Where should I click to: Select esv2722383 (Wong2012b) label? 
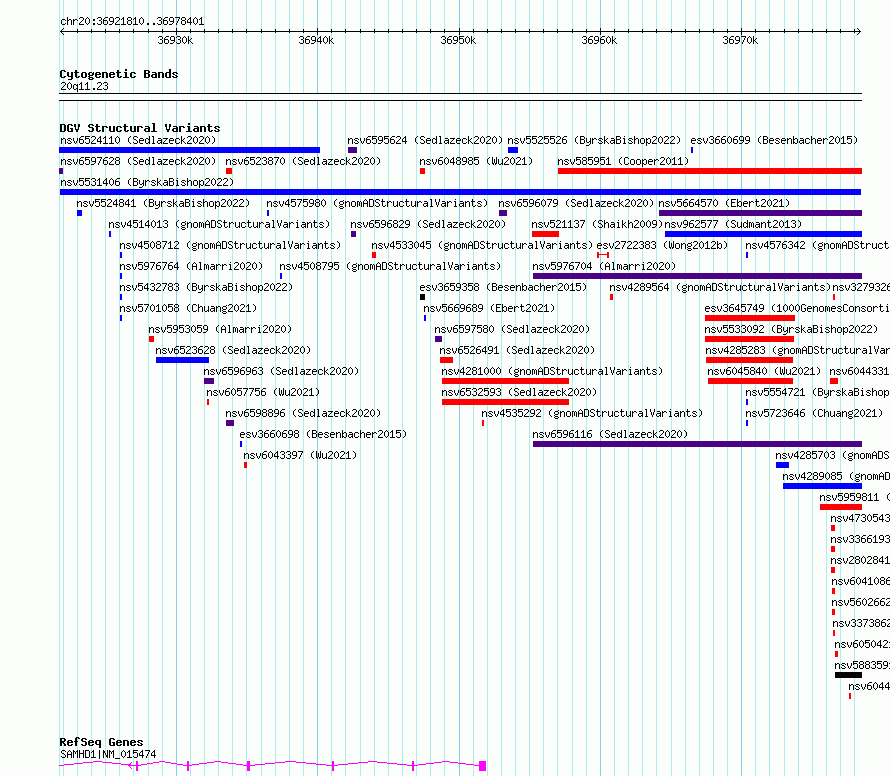pyautogui.click(x=662, y=245)
